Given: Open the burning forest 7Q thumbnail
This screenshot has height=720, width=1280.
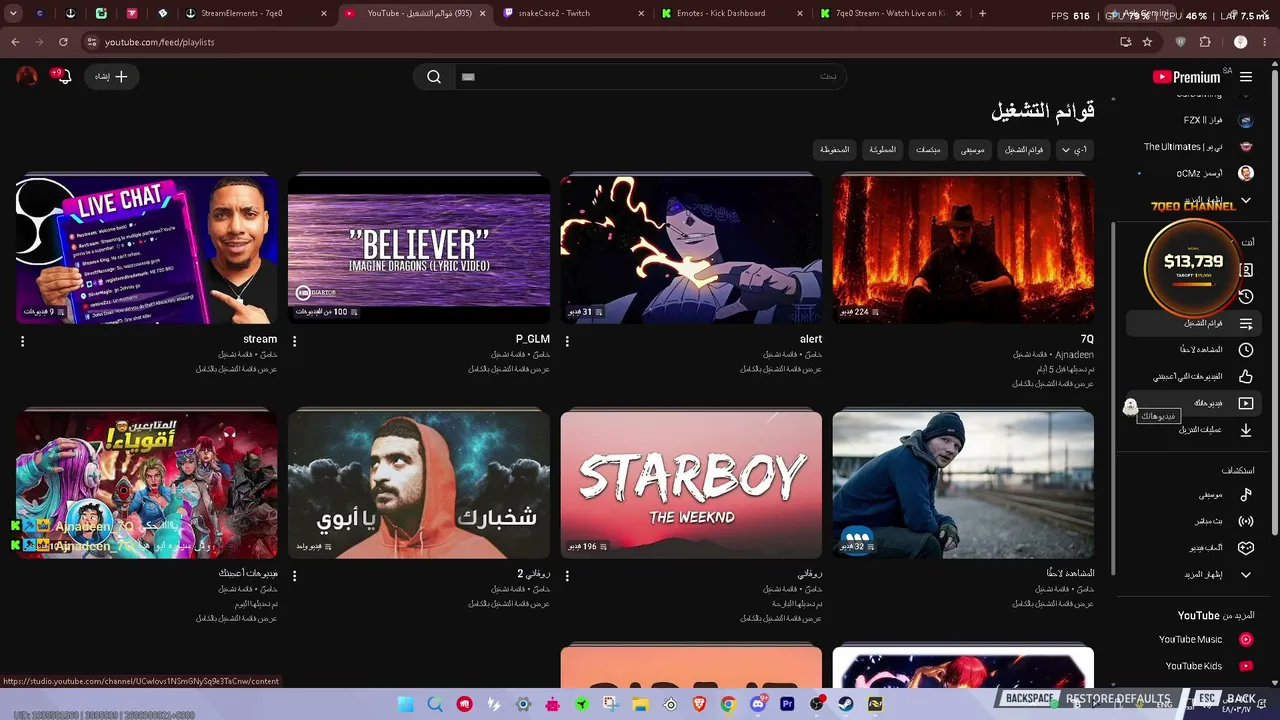Looking at the screenshot, I should [963, 249].
